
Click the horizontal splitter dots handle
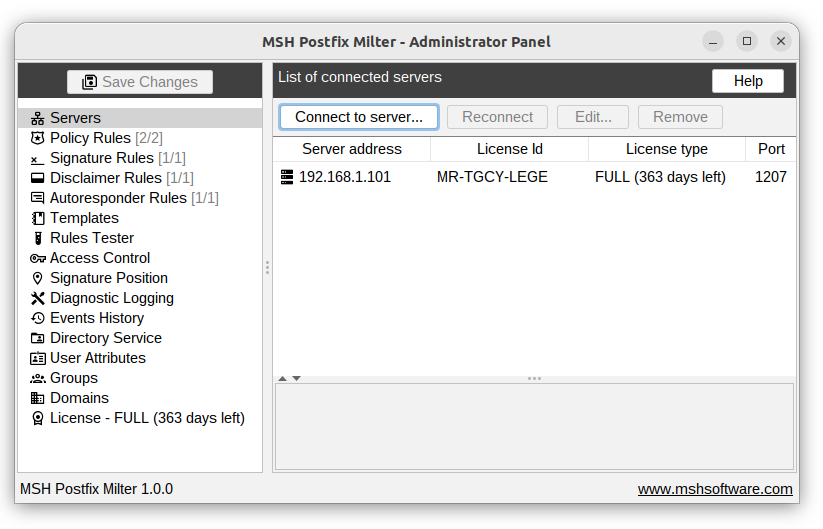[534, 378]
